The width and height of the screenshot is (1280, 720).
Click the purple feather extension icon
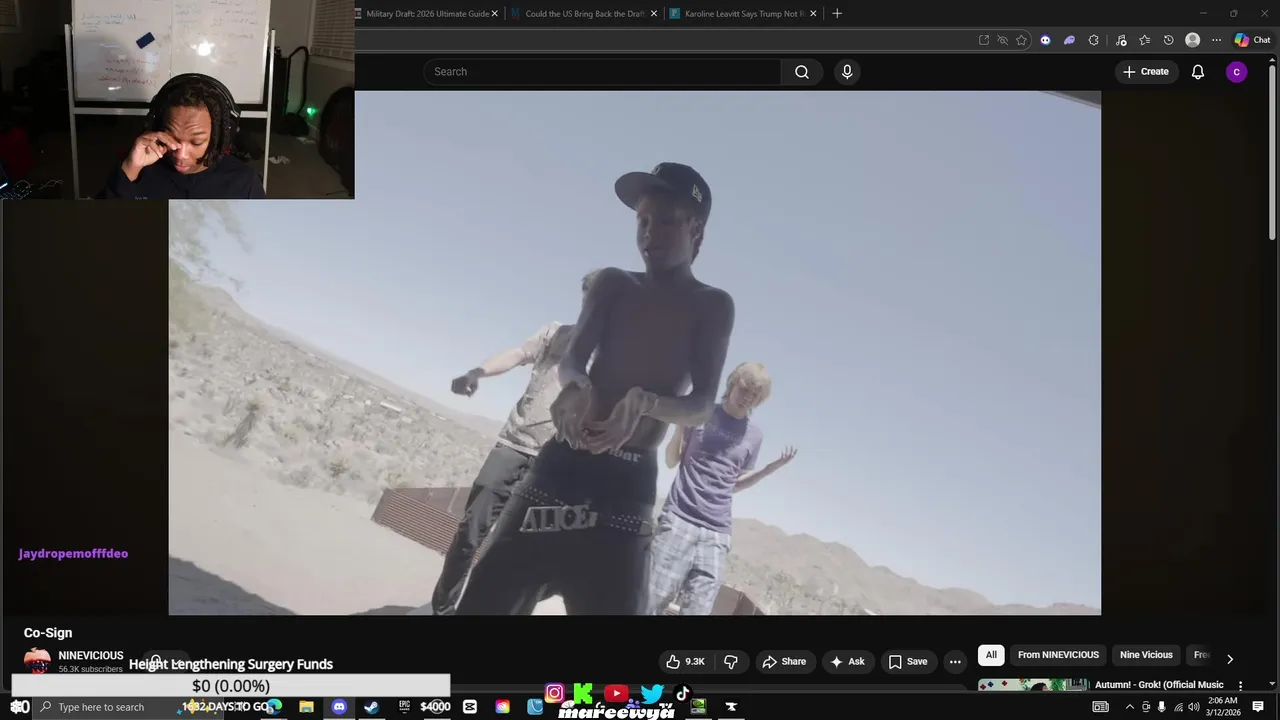click(x=1069, y=40)
